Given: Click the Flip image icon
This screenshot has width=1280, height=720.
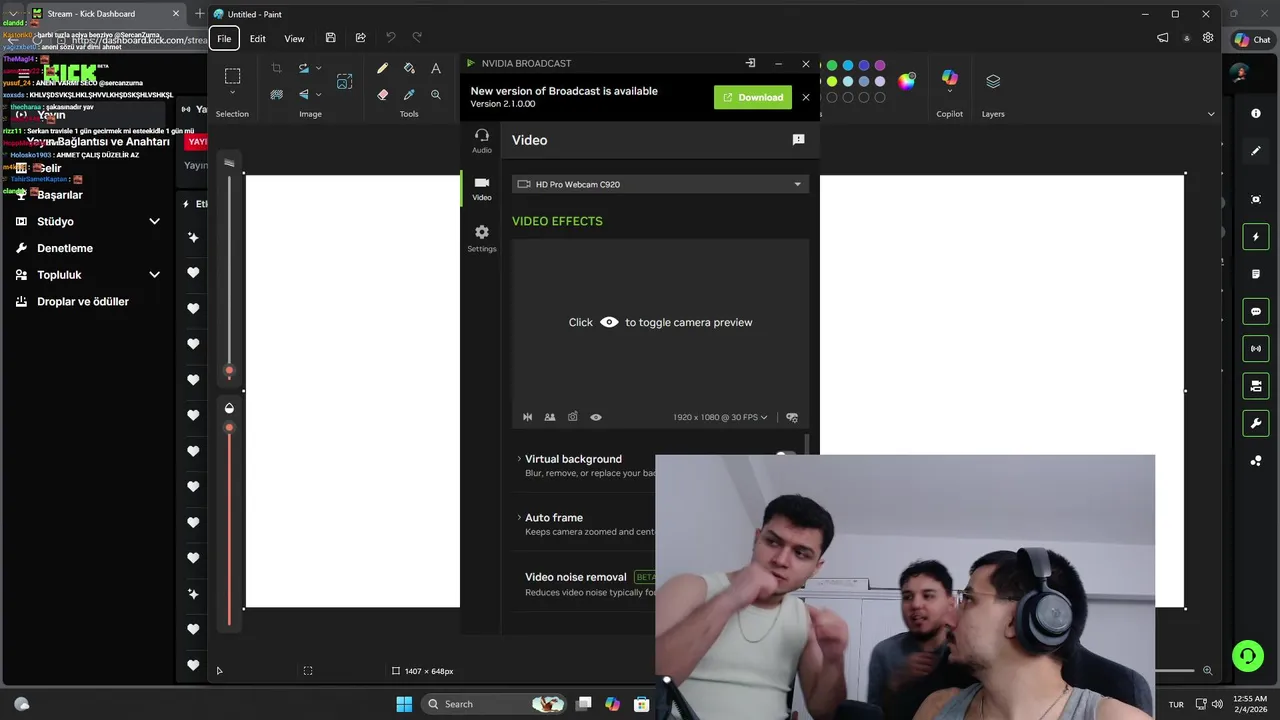Looking at the screenshot, I should point(304,95).
